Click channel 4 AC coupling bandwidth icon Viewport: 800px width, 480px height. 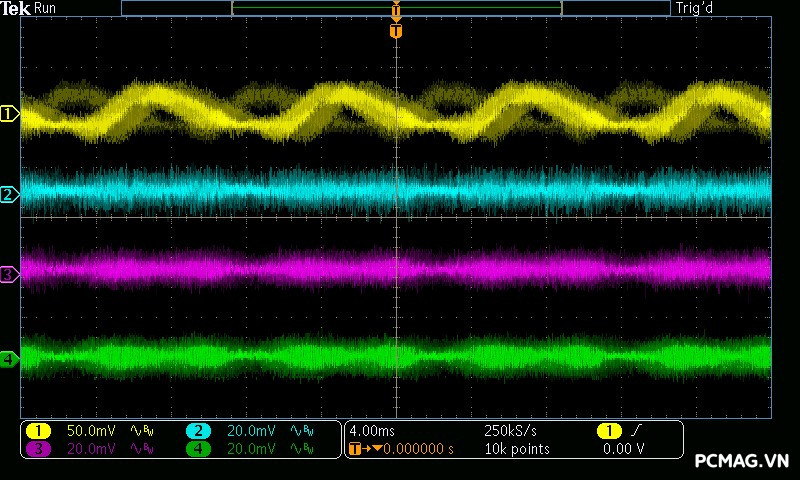[x=301, y=449]
